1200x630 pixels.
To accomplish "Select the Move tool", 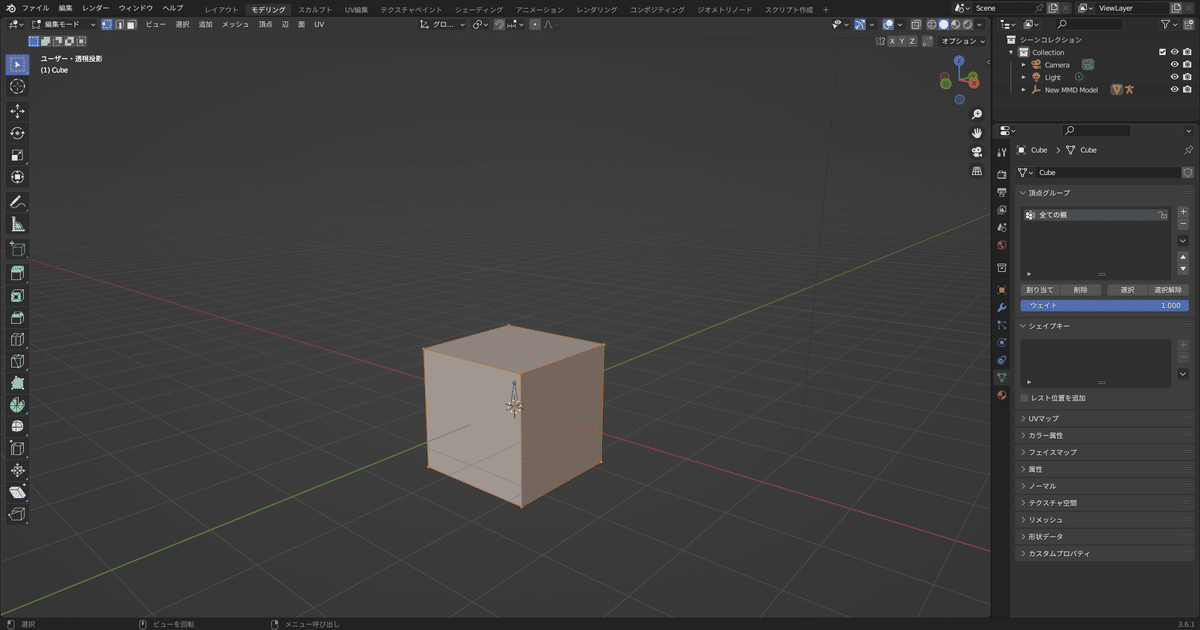I will click(17, 111).
